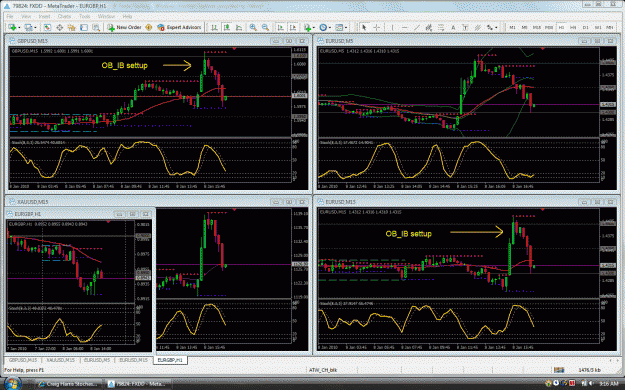Screen dimensions: 625x390
Task: Open the Windows Start button
Action: pyautogui.click(x=12, y=384)
